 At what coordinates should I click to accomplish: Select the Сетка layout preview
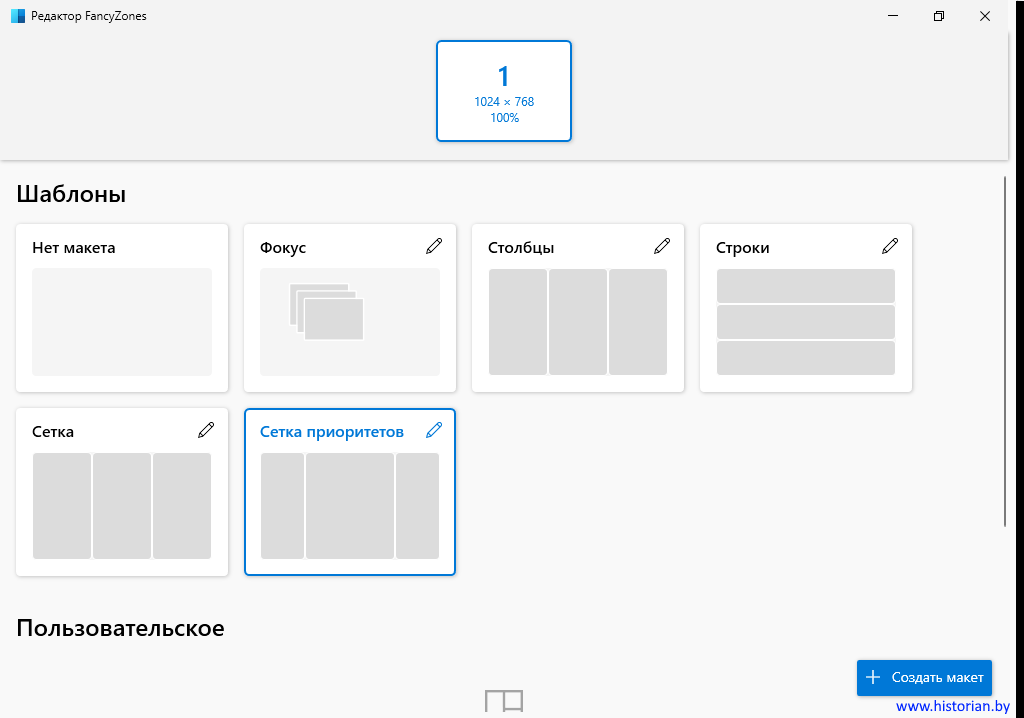click(122, 505)
